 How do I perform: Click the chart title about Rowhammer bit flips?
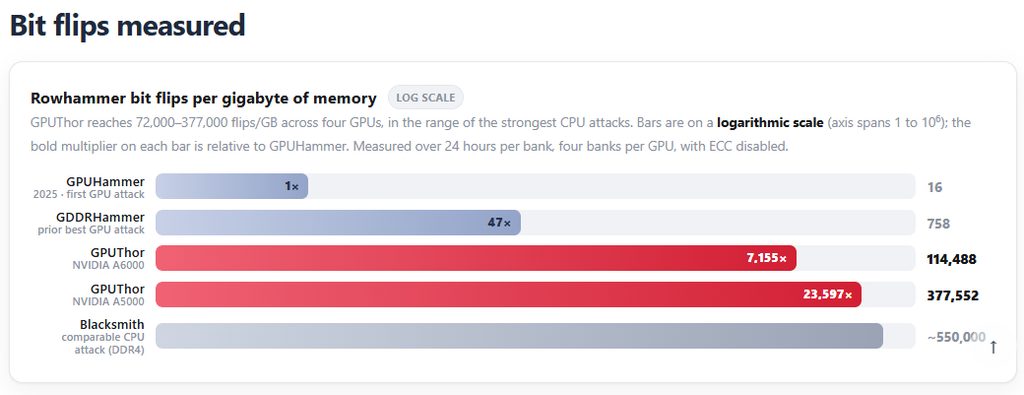click(x=204, y=99)
